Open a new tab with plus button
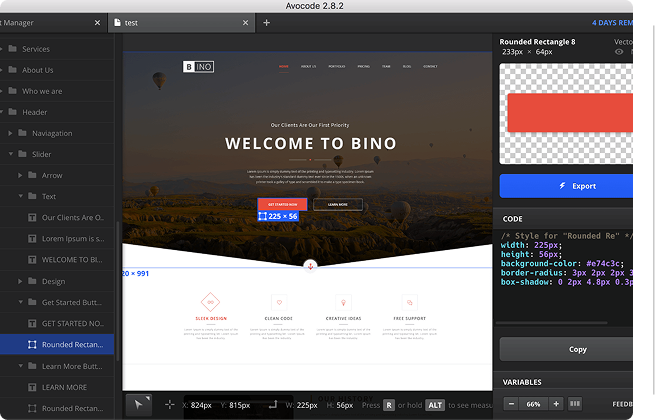Image resolution: width=655 pixels, height=420 pixels. (x=267, y=23)
